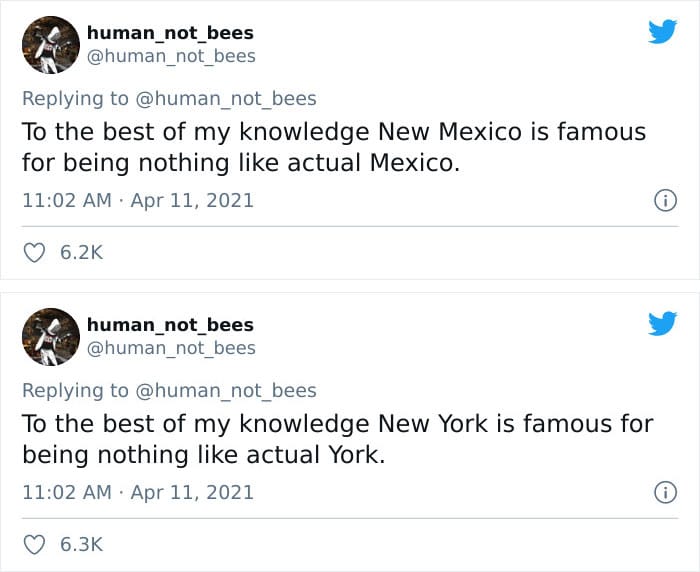Open timestamp of the New York tweet
Viewport: 700px width, 572px height.
(138, 492)
